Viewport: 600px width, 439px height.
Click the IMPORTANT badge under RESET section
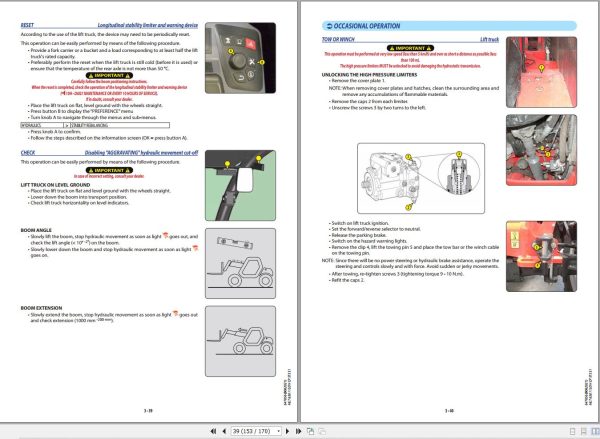pyautogui.click(x=109, y=75)
